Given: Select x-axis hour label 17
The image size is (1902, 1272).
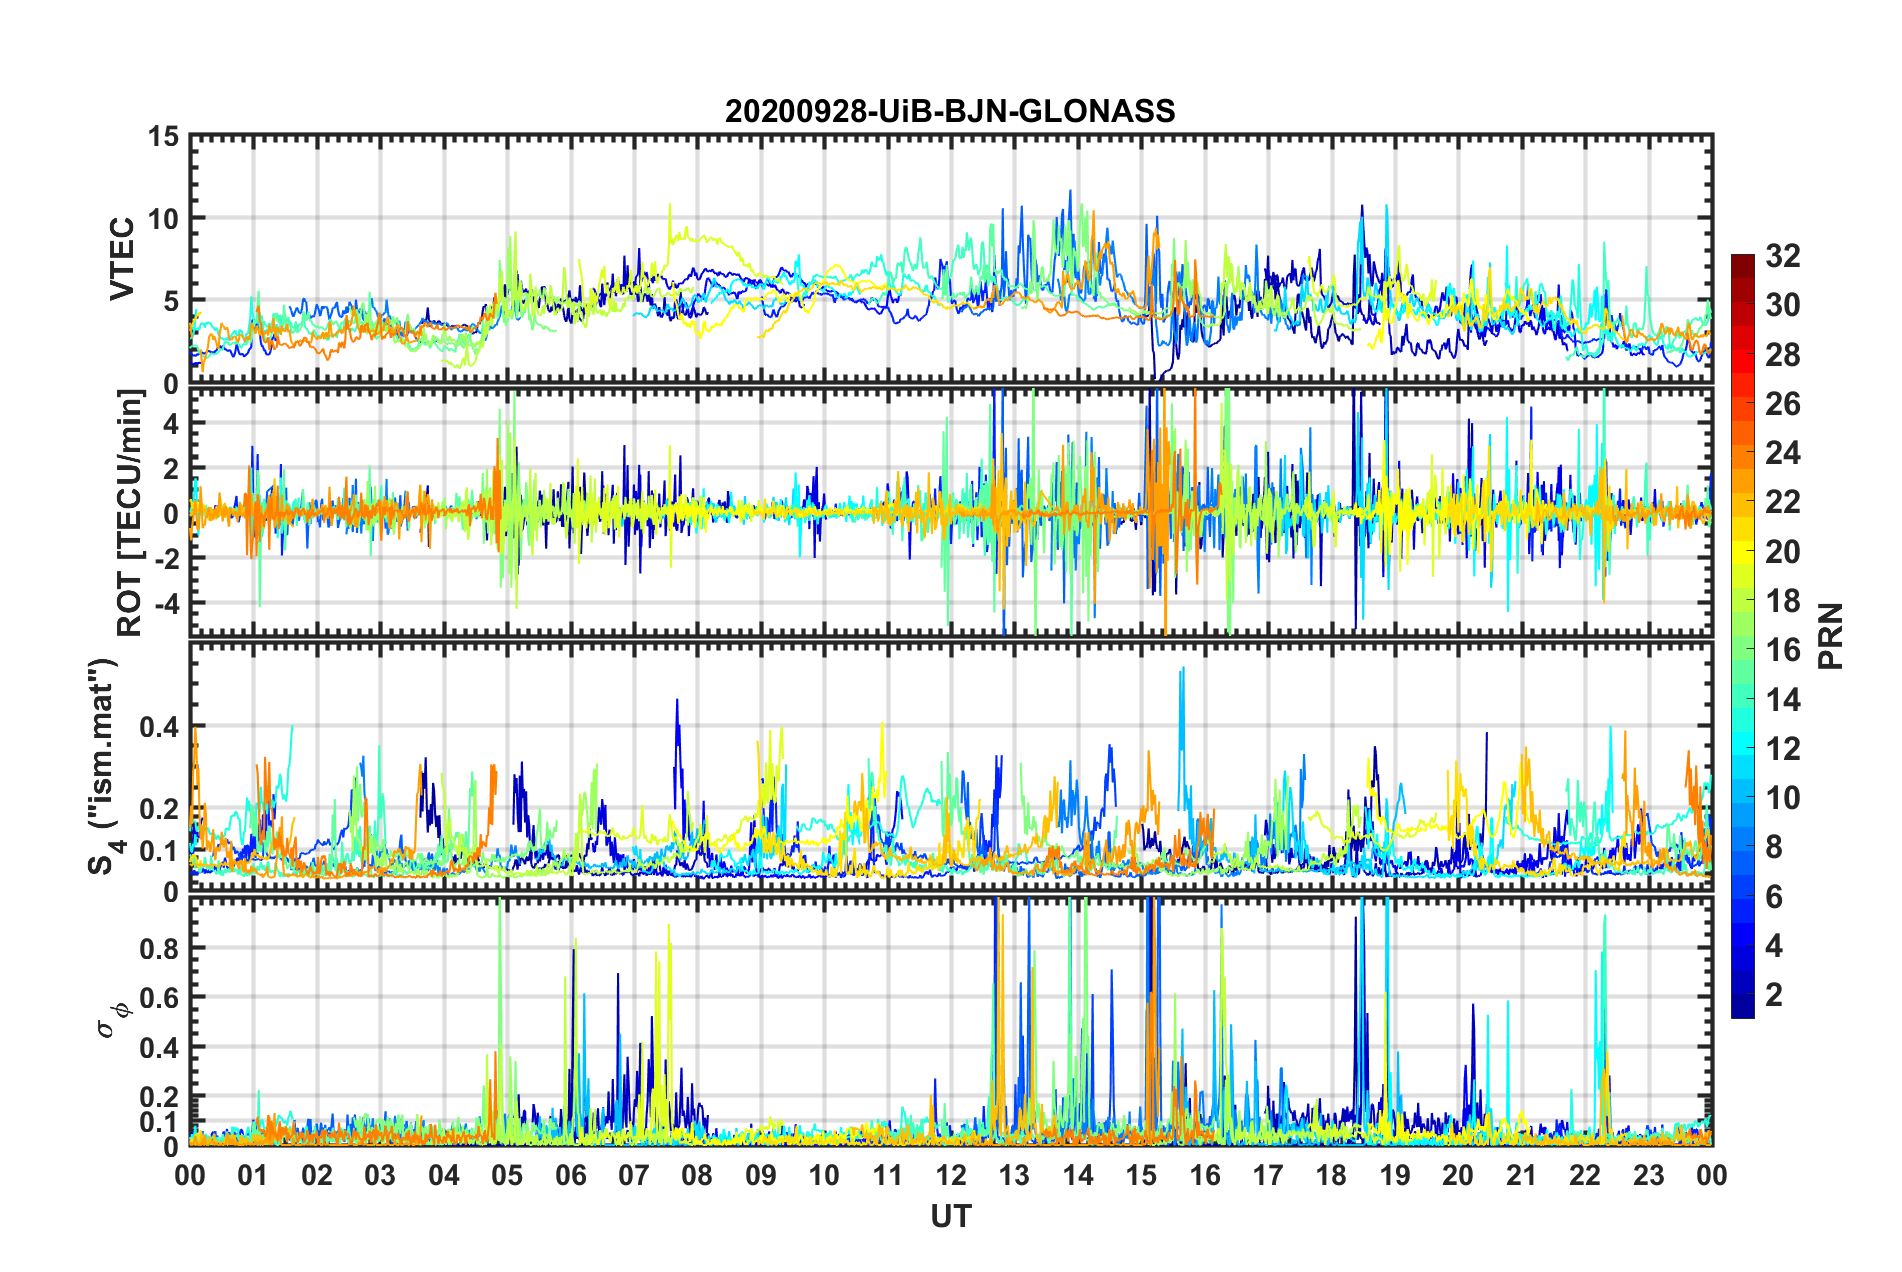Looking at the screenshot, I should (1268, 1175).
